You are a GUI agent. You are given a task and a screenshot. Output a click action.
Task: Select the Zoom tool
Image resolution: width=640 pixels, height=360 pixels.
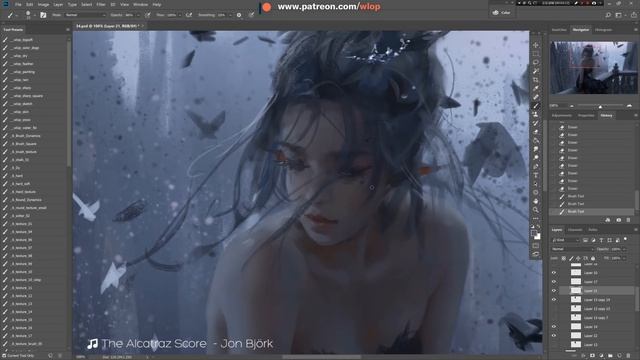[536, 210]
